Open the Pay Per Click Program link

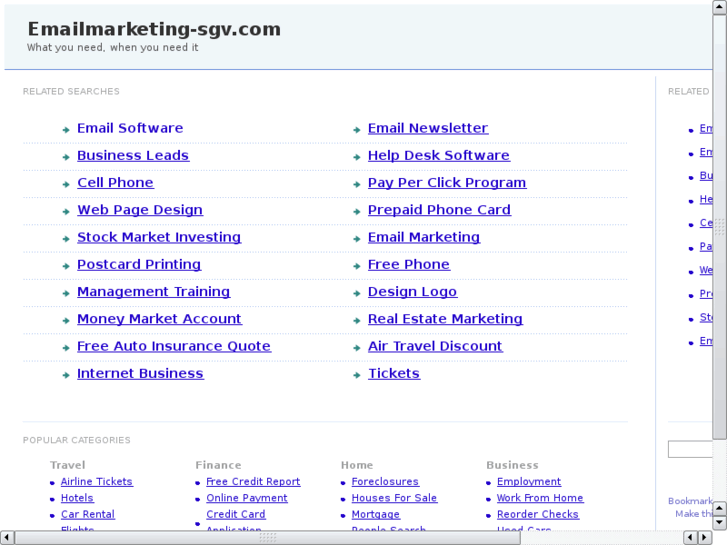point(446,183)
